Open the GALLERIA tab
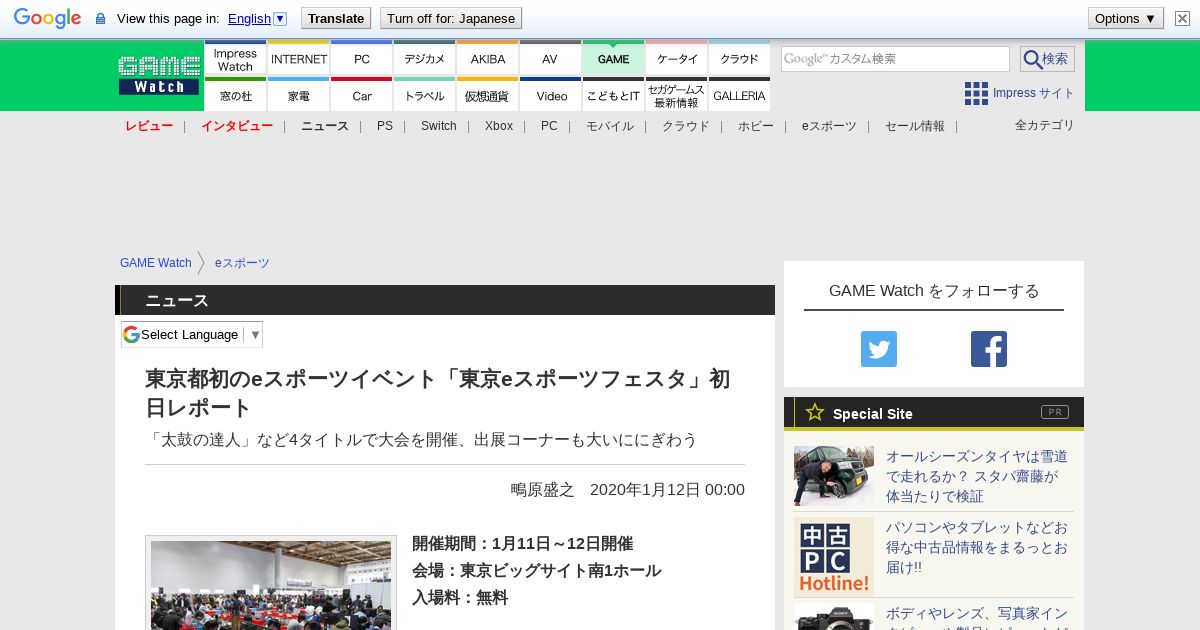The height and width of the screenshot is (630, 1200). tap(739, 95)
